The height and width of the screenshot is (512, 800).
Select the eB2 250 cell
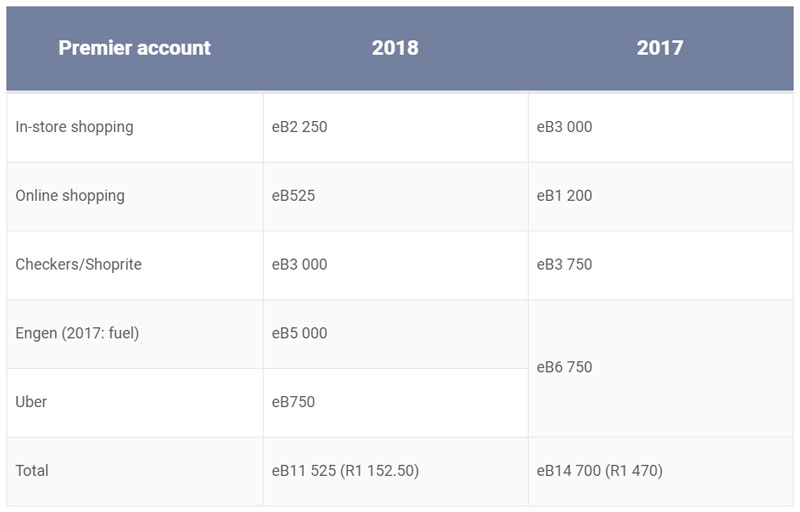[300, 127]
